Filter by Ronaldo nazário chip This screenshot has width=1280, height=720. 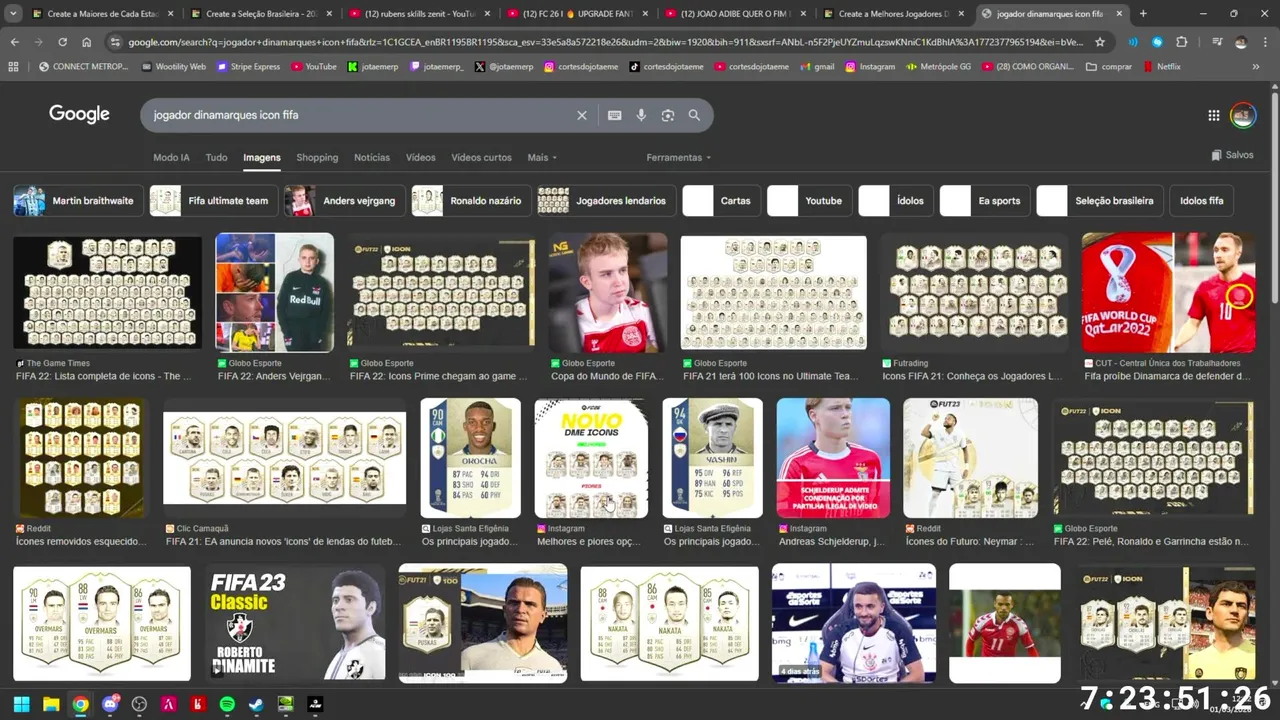[x=470, y=200]
